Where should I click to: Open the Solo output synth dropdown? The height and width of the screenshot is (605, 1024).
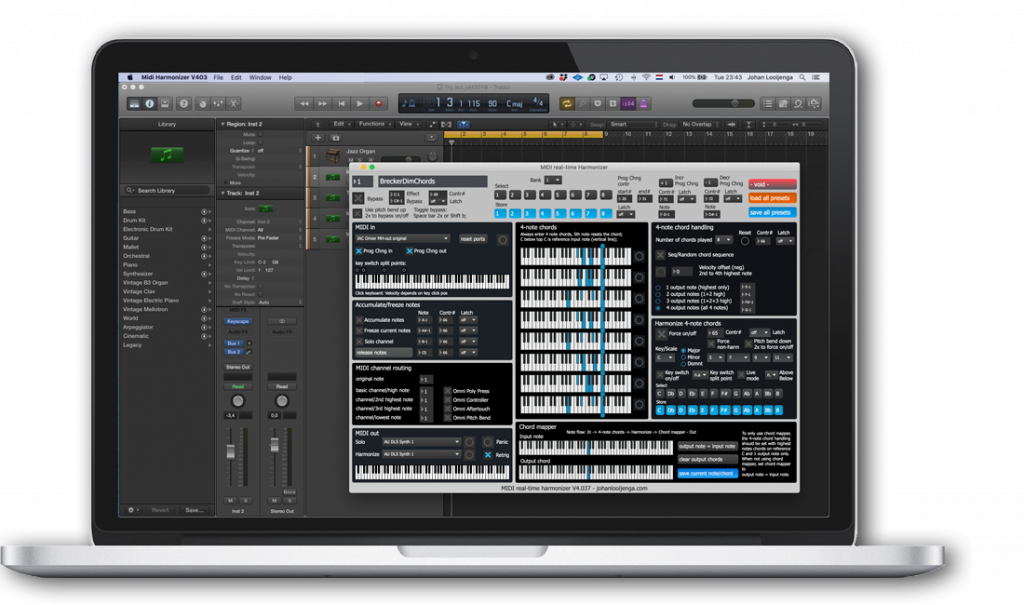(x=421, y=442)
